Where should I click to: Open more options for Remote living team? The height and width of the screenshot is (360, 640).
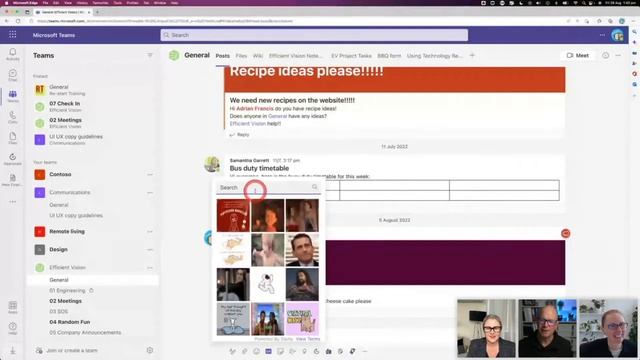150,231
